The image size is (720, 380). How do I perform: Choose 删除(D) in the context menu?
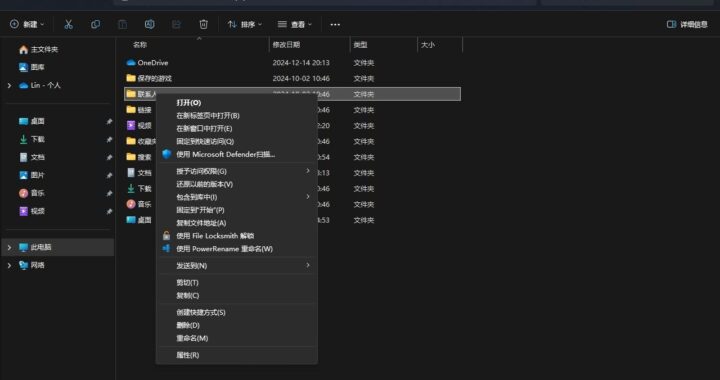(x=236, y=325)
